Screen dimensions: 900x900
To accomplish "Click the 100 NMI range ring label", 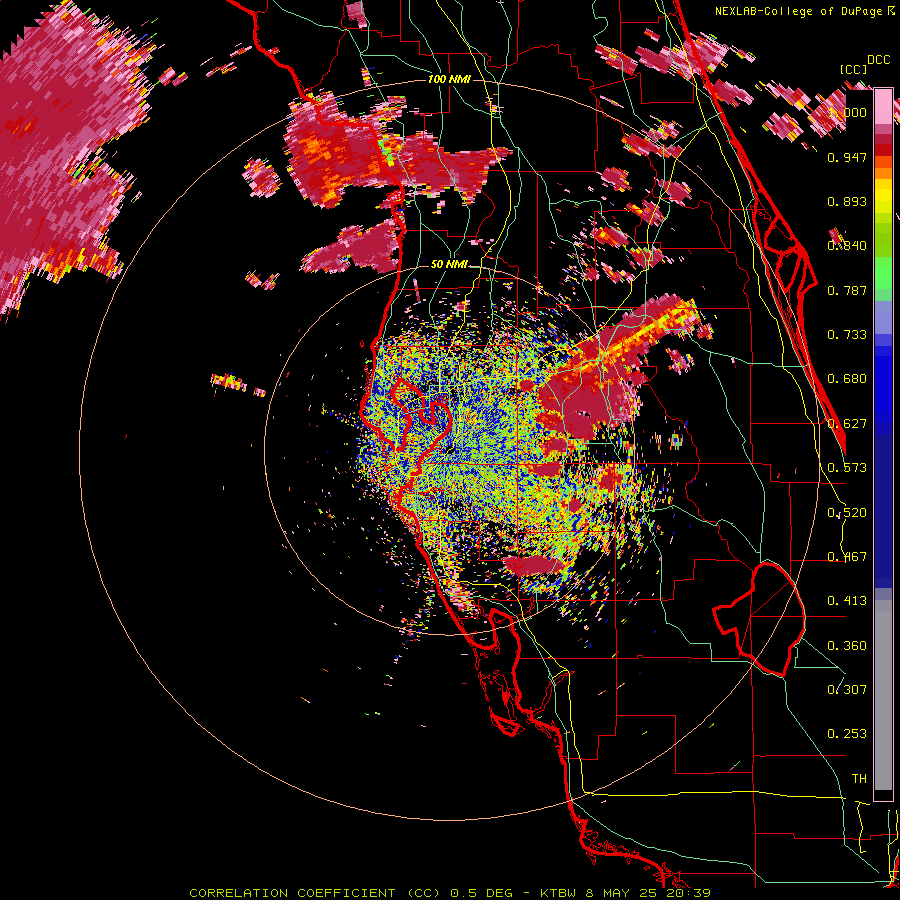I will point(449,79).
